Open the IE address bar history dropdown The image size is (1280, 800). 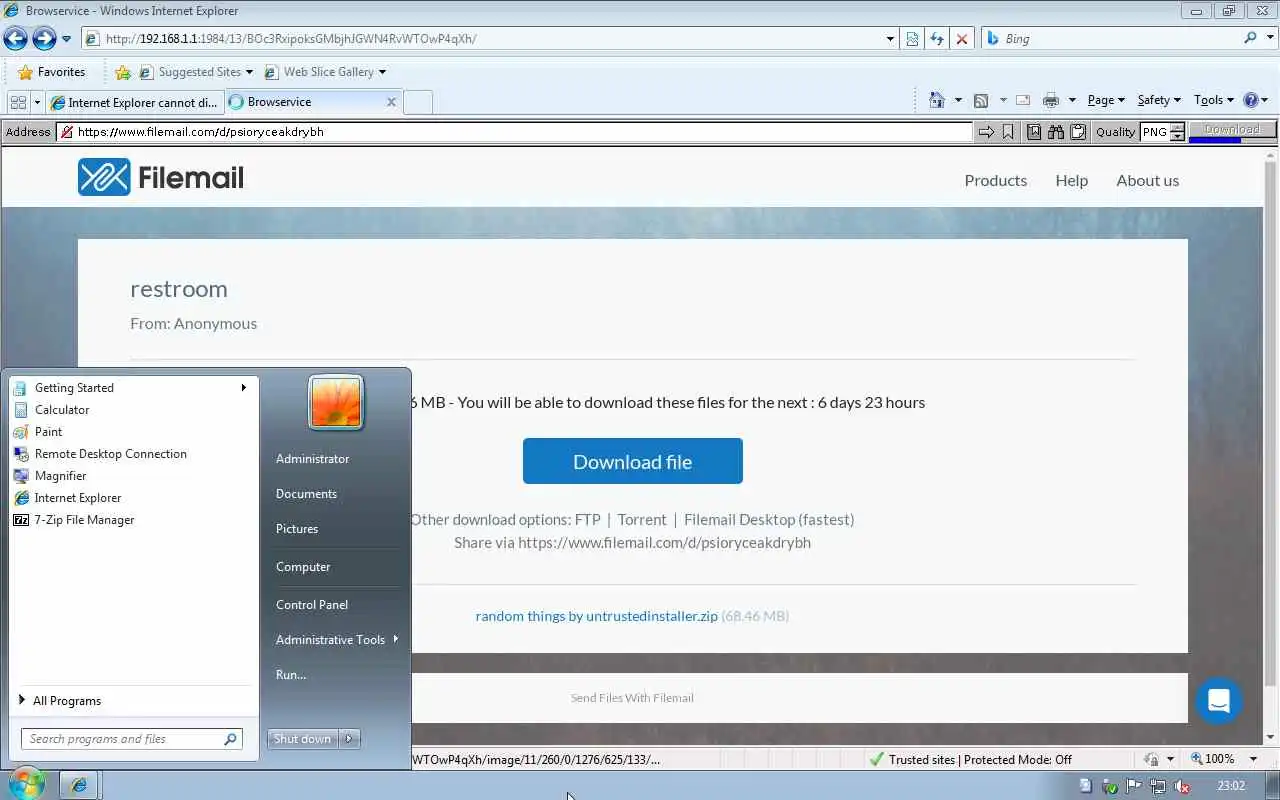890,39
